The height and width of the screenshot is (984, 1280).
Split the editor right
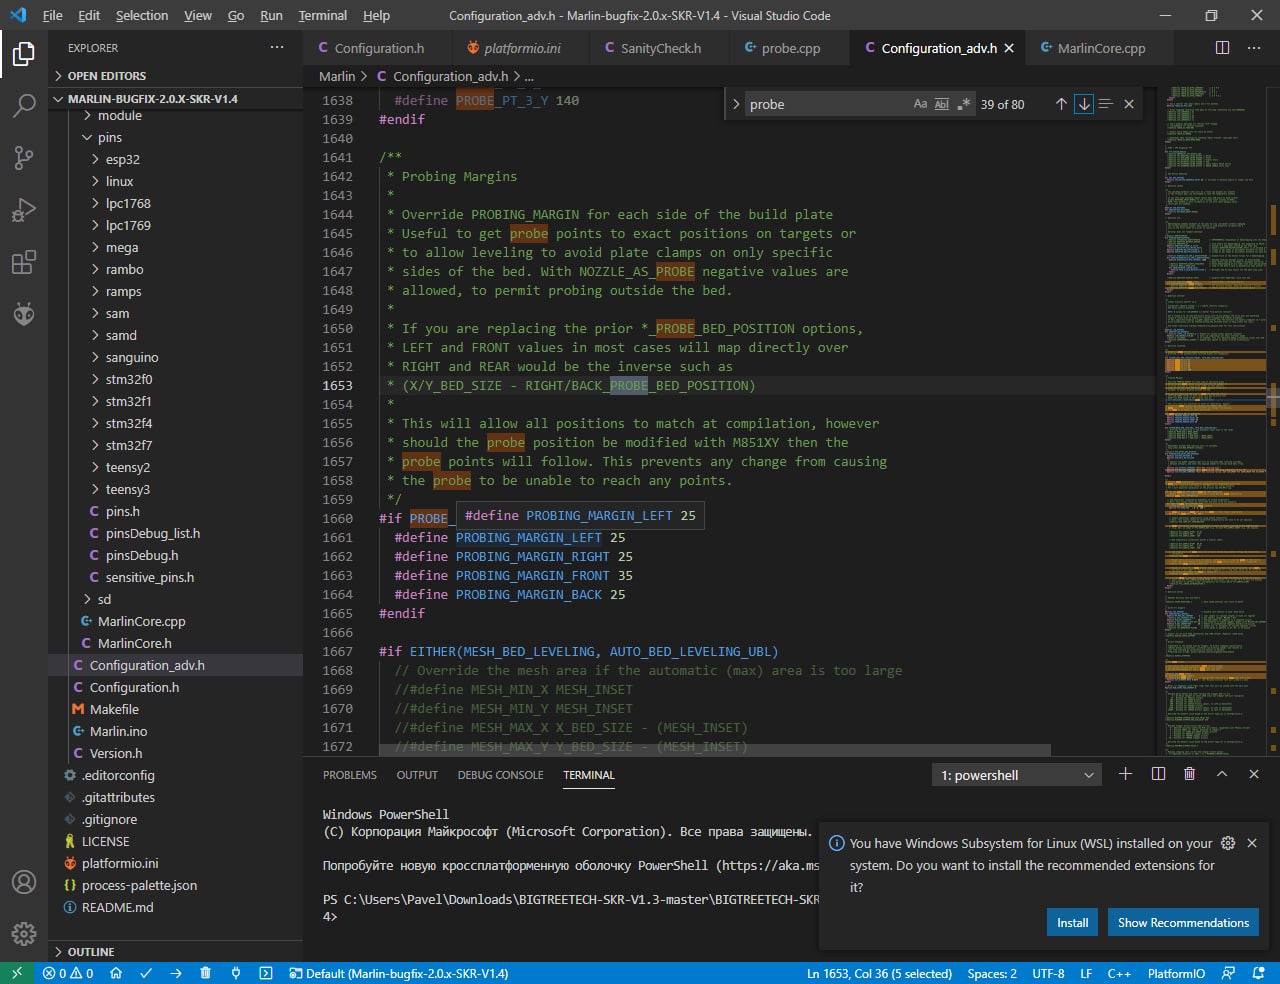coord(1222,48)
